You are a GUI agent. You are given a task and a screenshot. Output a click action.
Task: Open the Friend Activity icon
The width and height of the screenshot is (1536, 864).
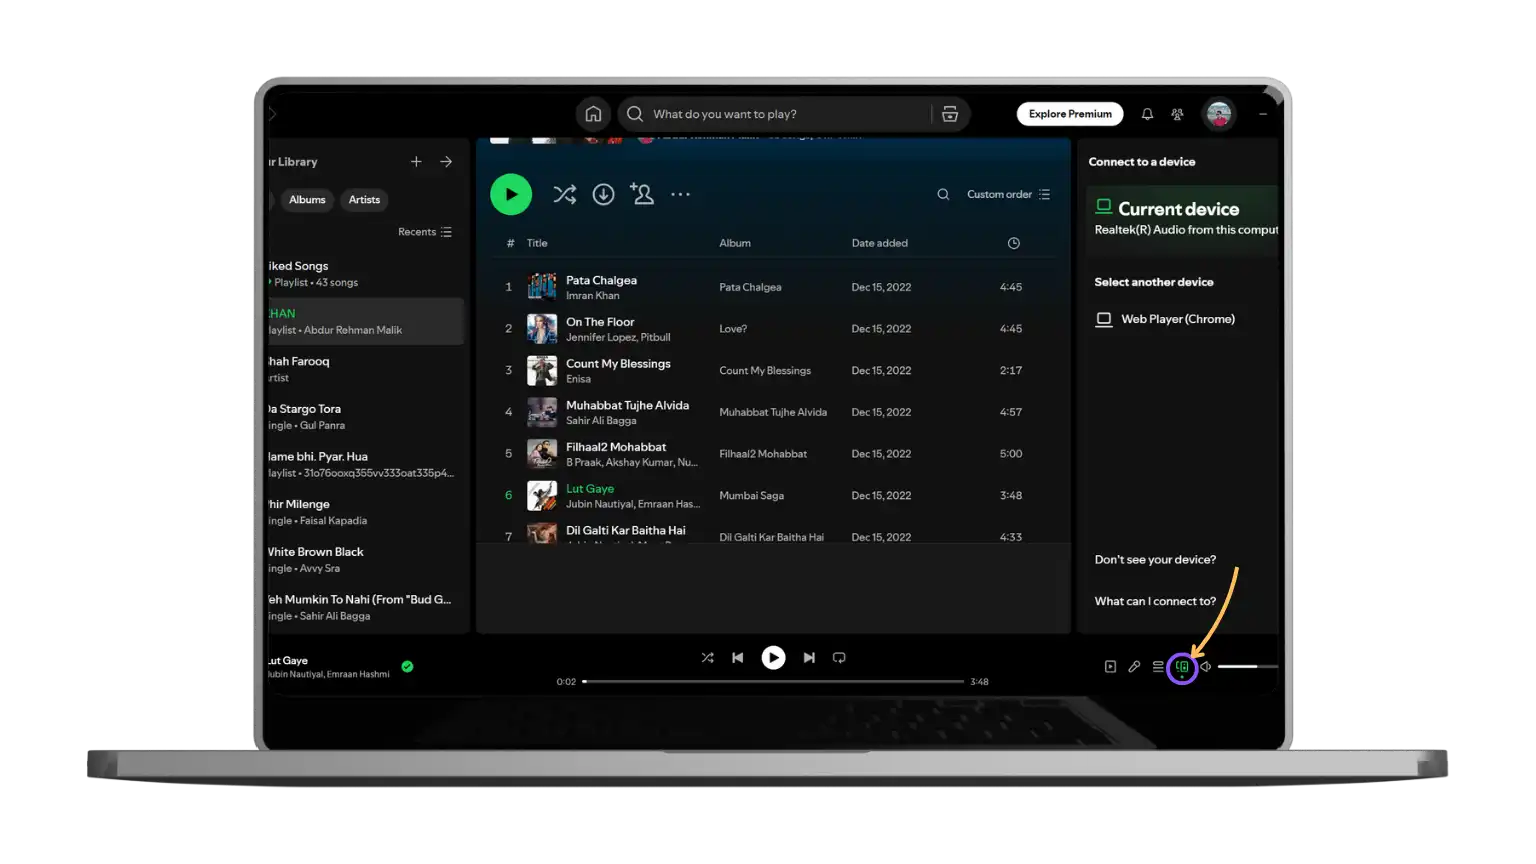coord(1177,114)
